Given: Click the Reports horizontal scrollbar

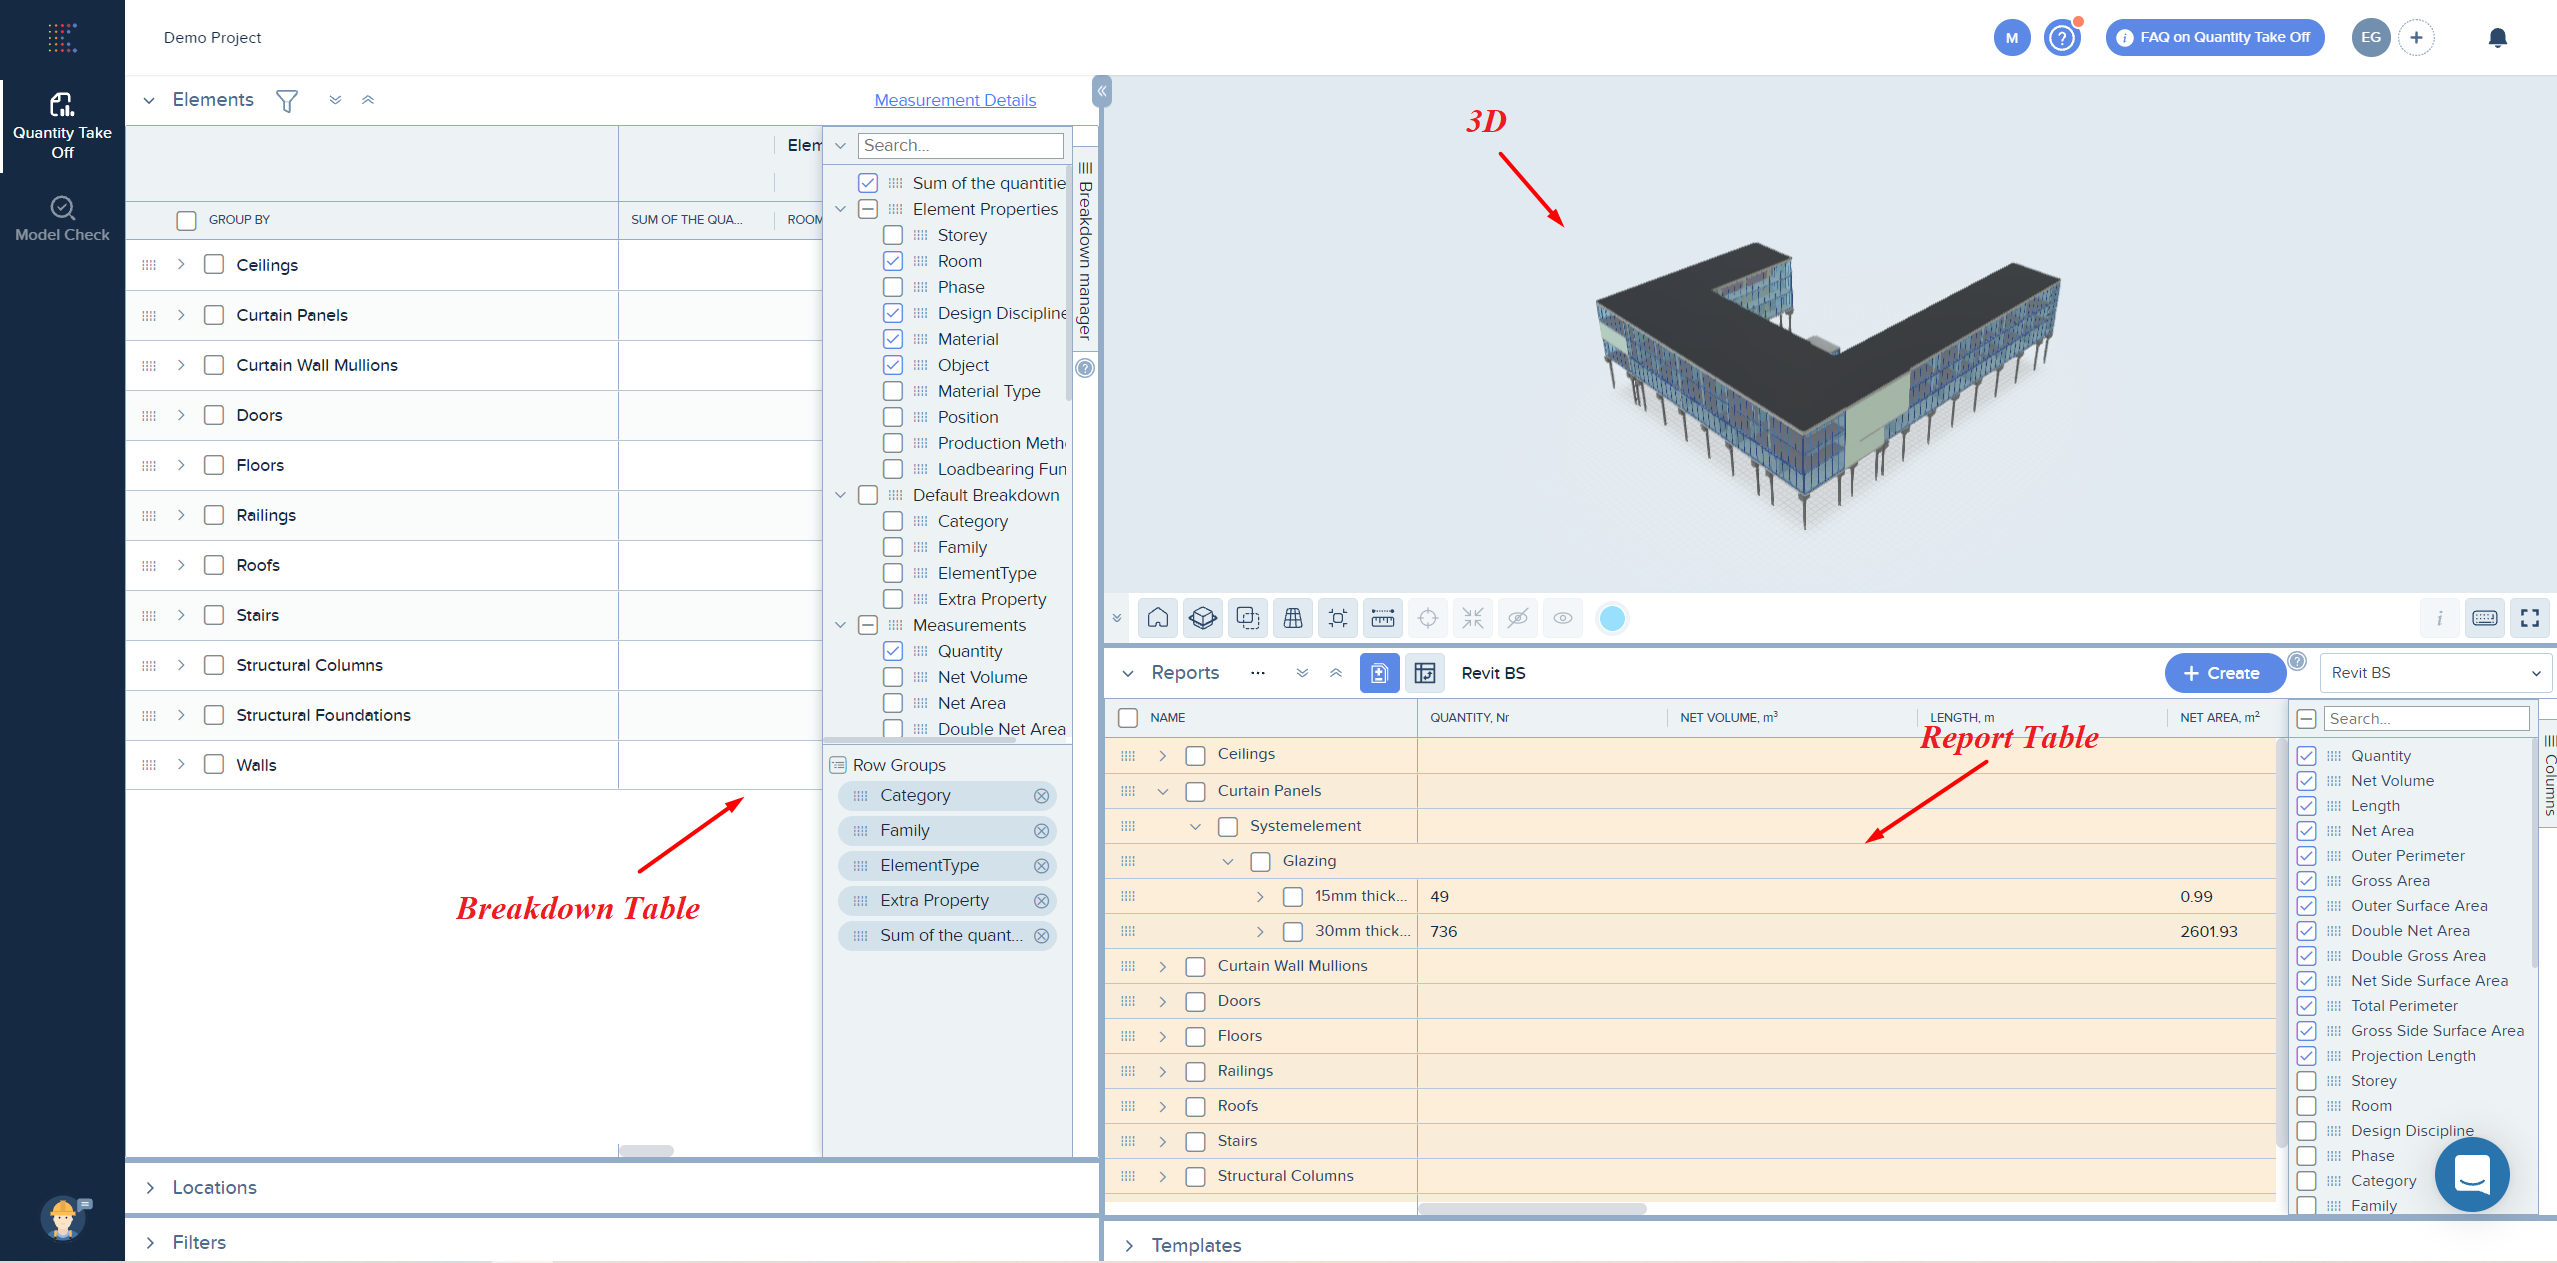Looking at the screenshot, I should click(x=1531, y=1209).
